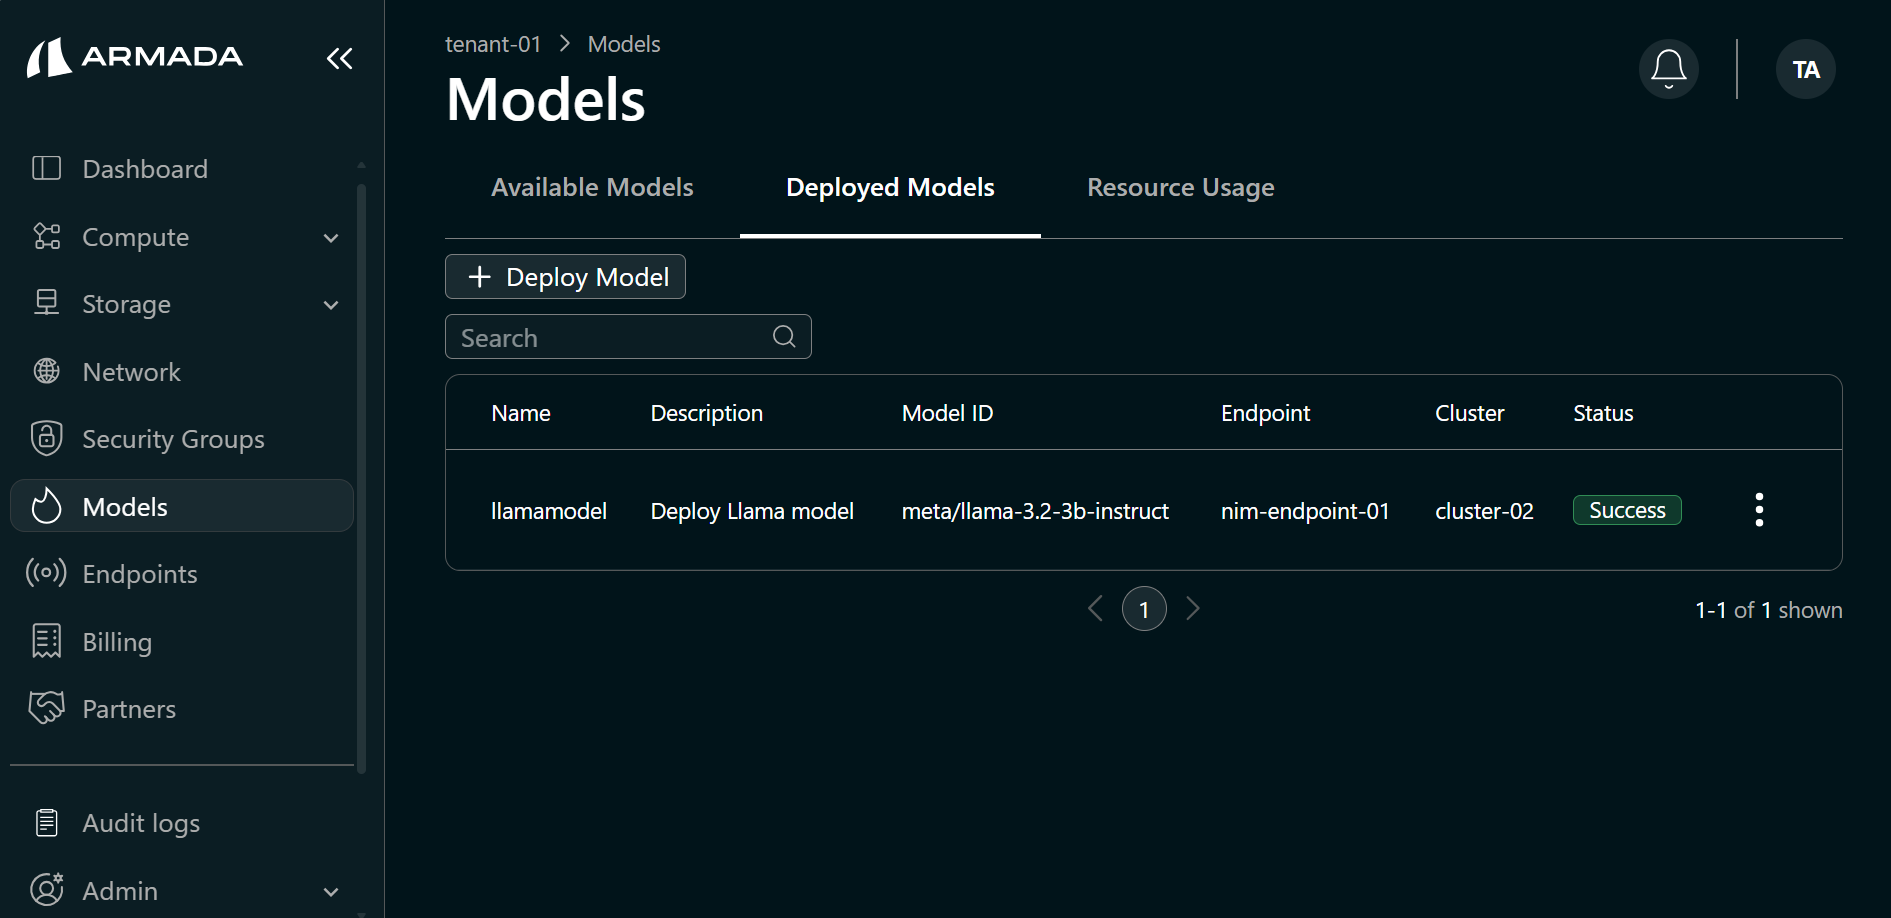Click meta/llama-3.2-3b-instruct model ID
Image resolution: width=1891 pixels, height=918 pixels.
[1035, 511]
